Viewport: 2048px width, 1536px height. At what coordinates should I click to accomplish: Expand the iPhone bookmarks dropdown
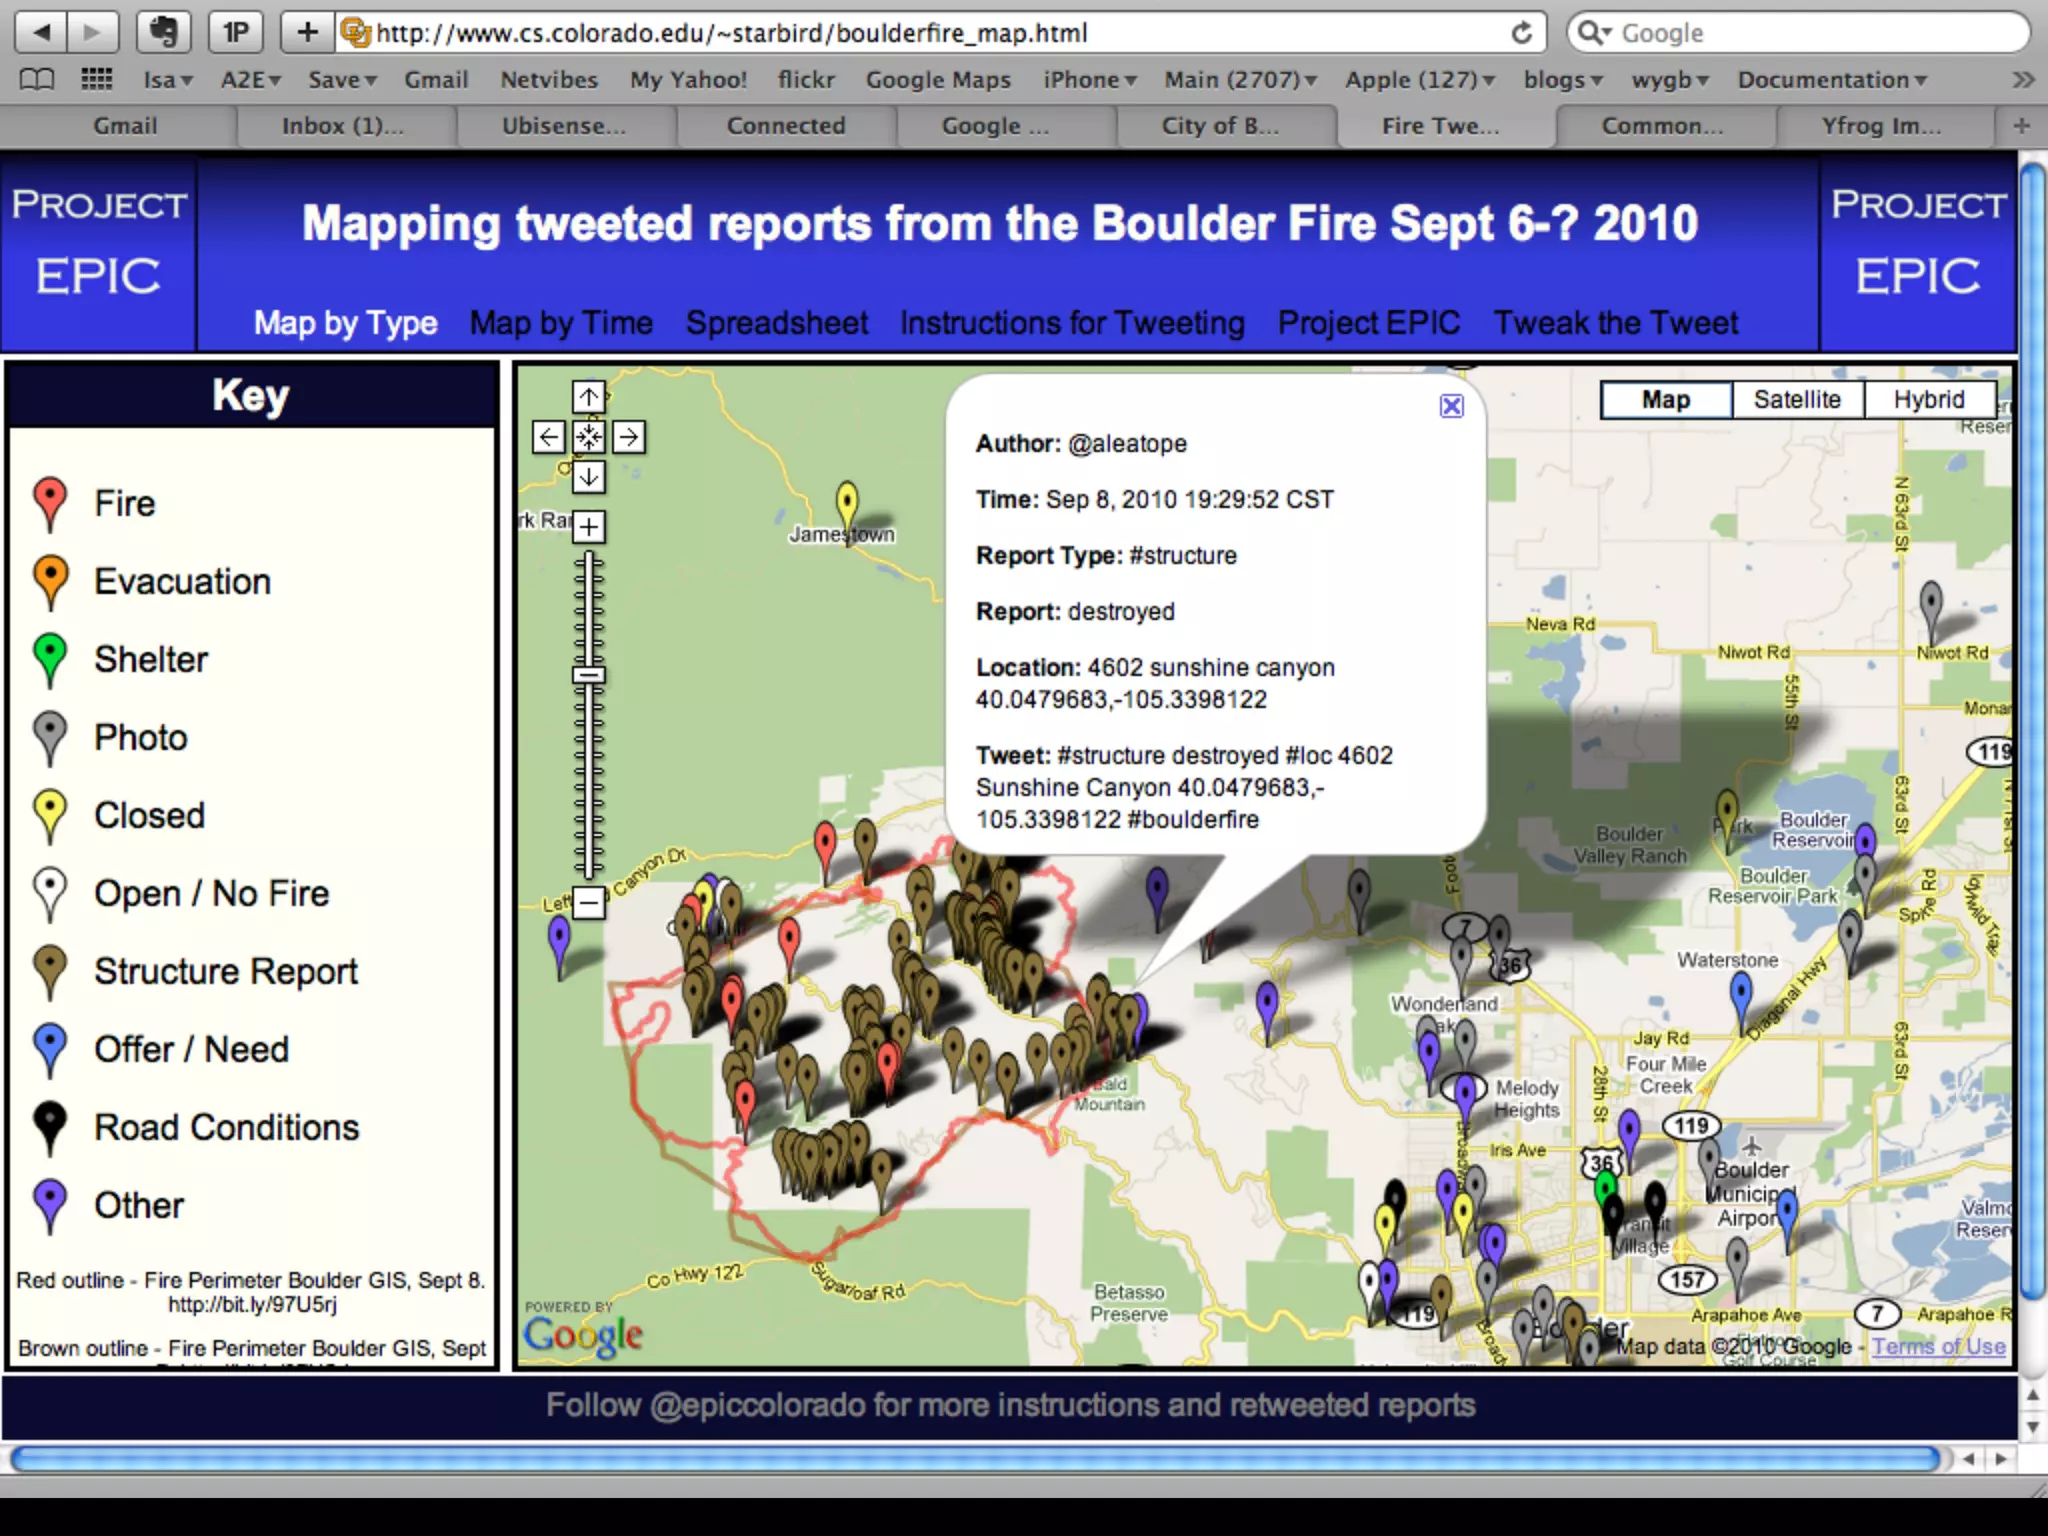[1089, 80]
